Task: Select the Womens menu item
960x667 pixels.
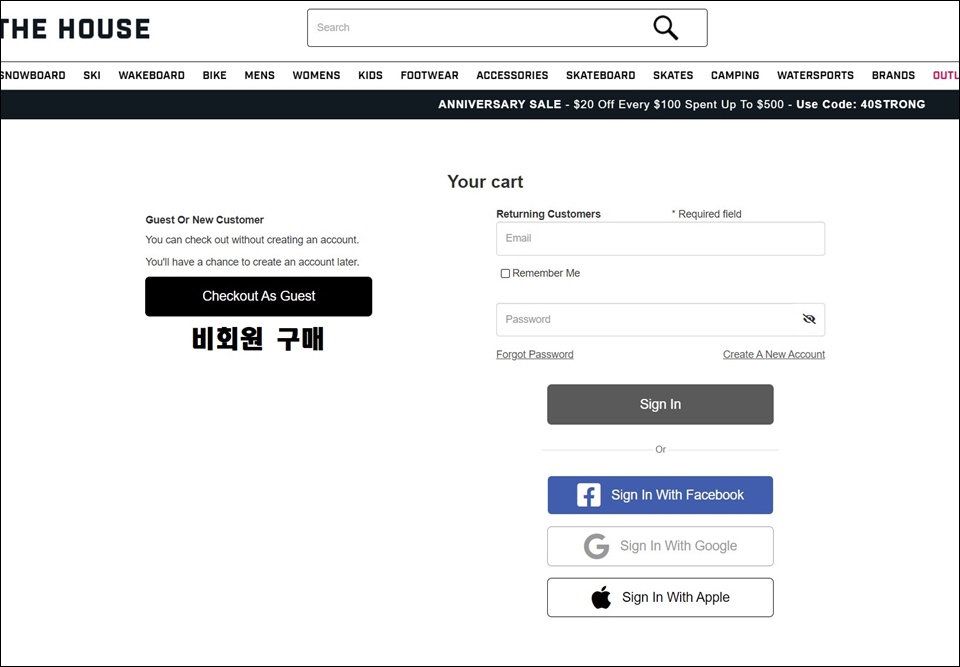Action: tap(316, 75)
